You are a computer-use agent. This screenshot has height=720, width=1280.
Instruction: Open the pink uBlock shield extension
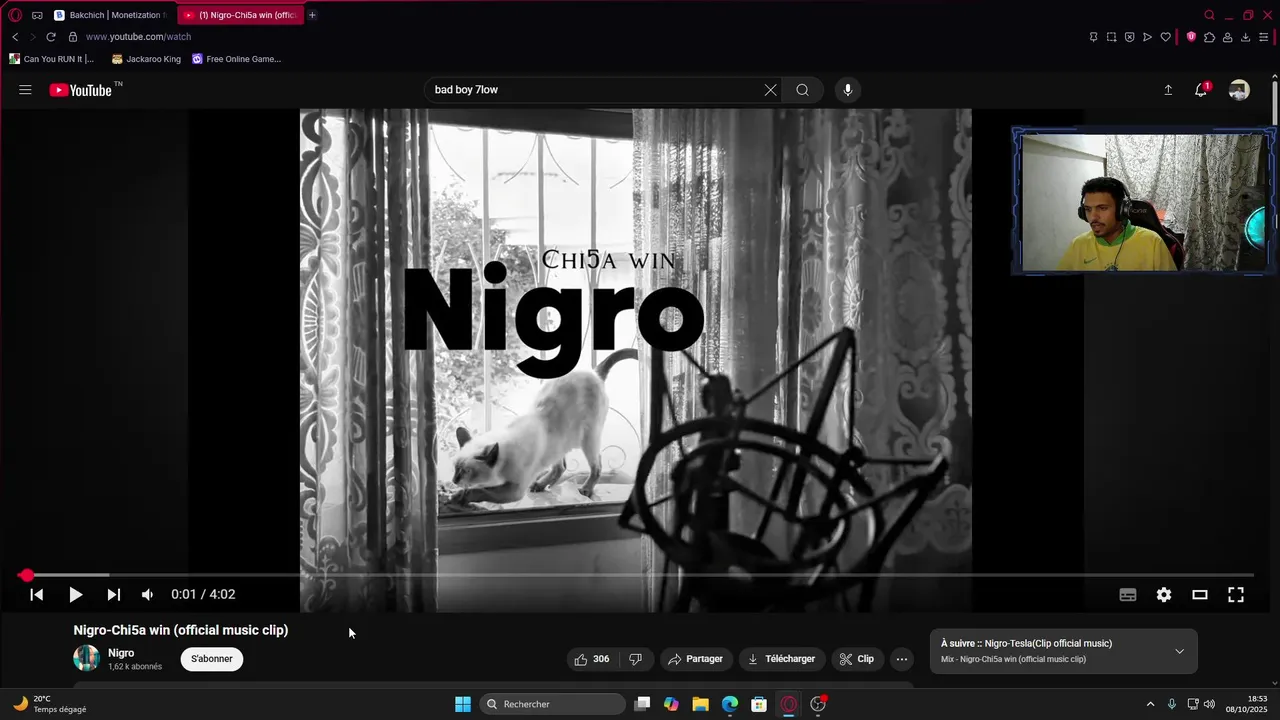(1191, 37)
